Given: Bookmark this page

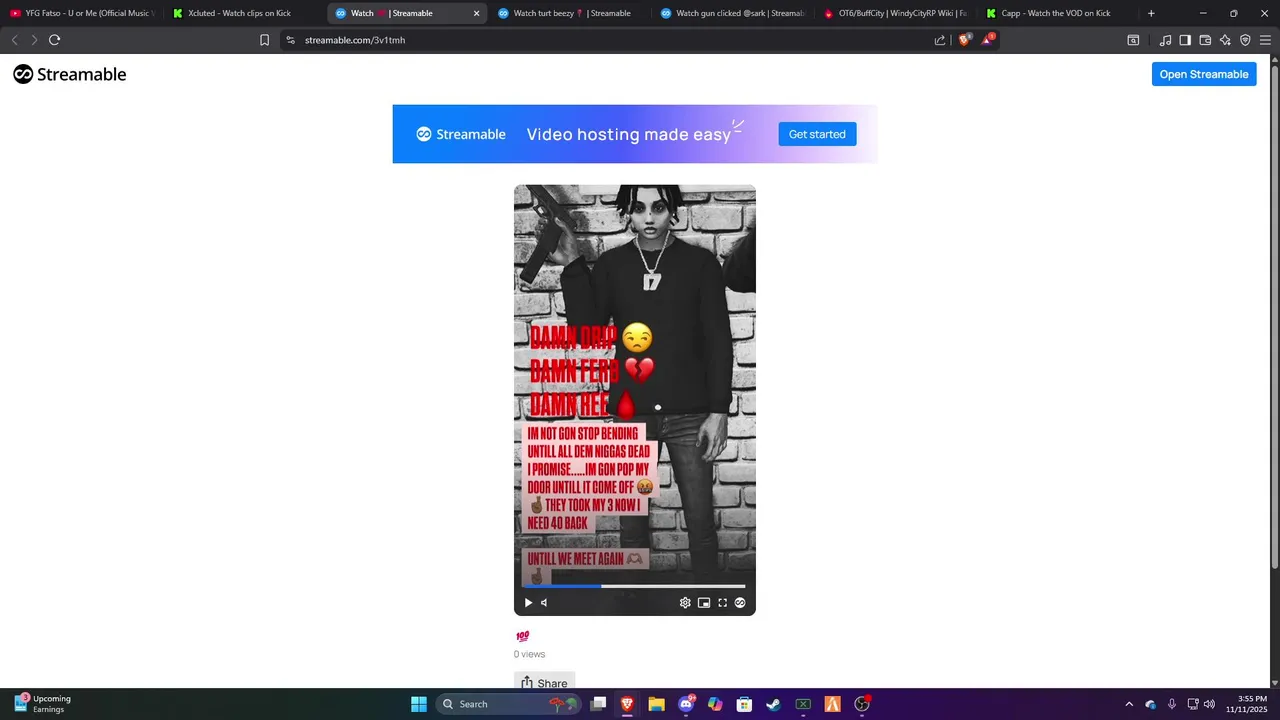Looking at the screenshot, I should pyautogui.click(x=264, y=40).
